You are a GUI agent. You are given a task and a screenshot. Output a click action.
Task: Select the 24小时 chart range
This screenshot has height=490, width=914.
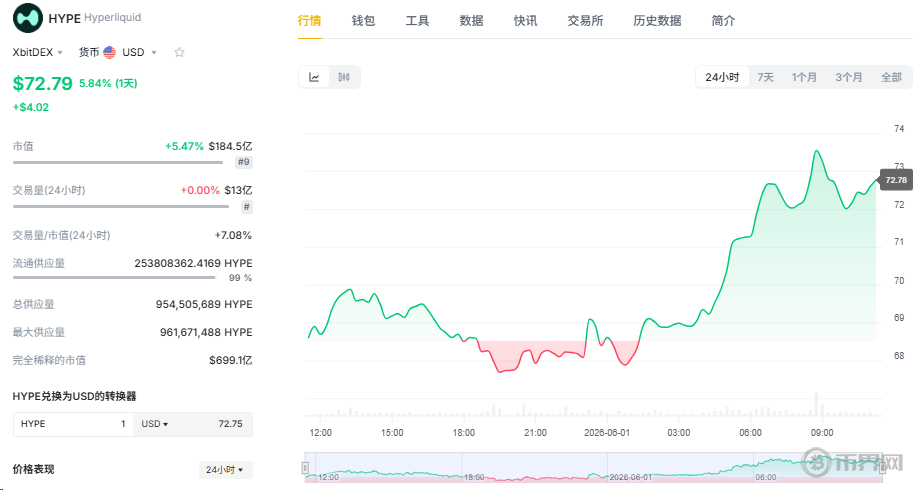pyautogui.click(x=722, y=77)
